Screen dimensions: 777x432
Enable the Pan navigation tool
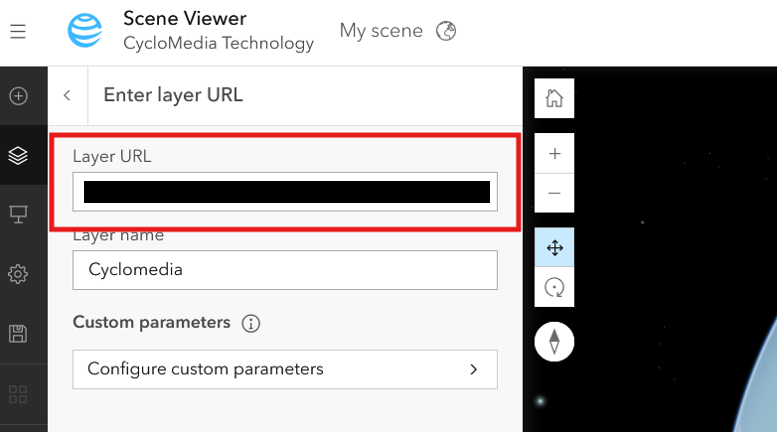(554, 247)
